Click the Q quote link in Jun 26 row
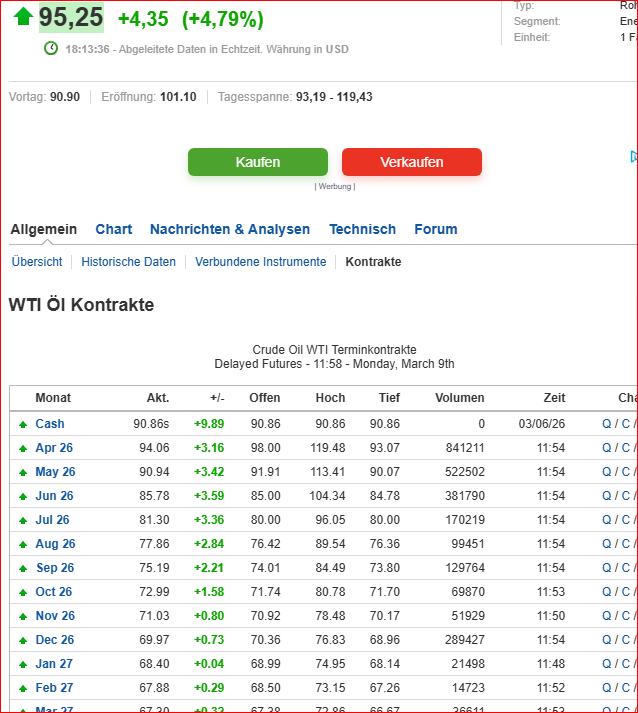The height and width of the screenshot is (713, 638). point(606,496)
